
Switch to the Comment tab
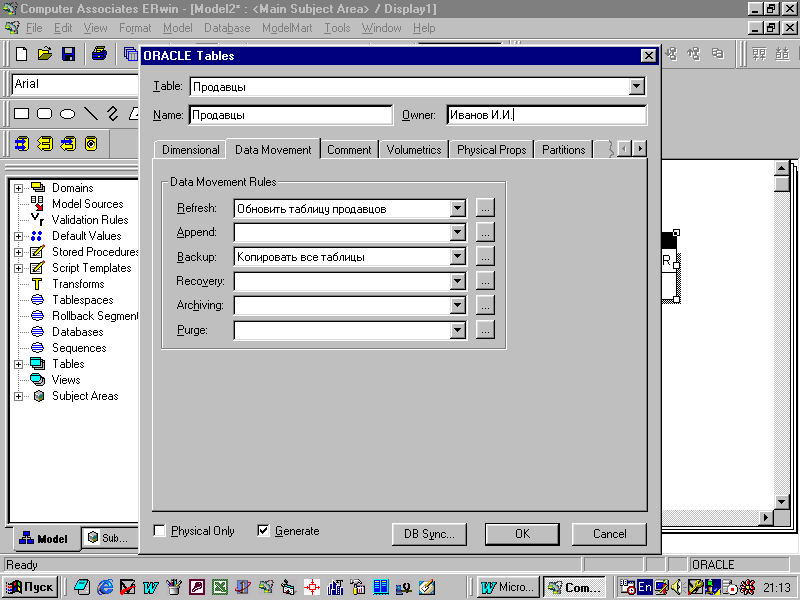click(349, 150)
